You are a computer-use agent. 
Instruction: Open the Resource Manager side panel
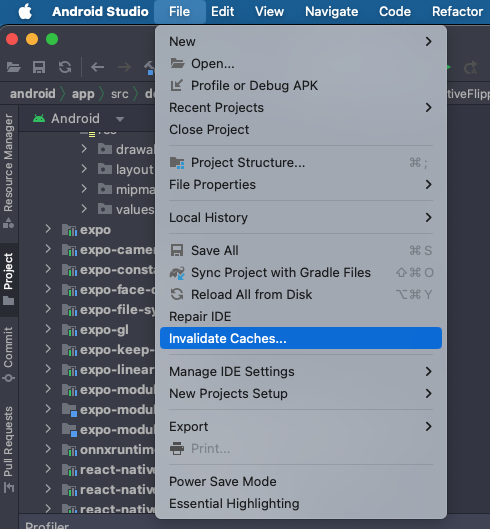pyautogui.click(x=8, y=171)
